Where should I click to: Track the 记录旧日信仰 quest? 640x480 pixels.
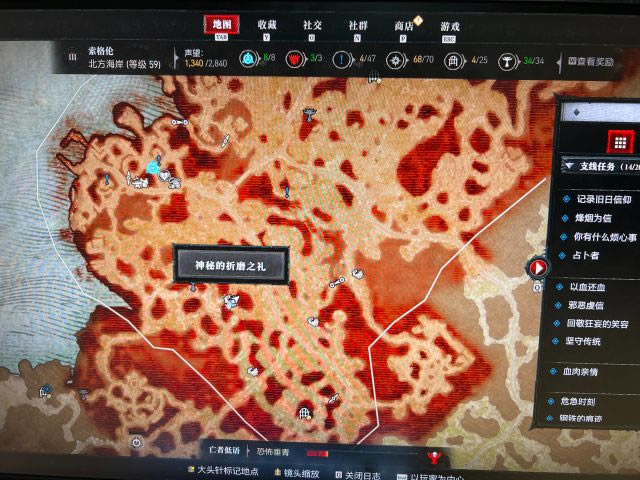pyautogui.click(x=603, y=199)
